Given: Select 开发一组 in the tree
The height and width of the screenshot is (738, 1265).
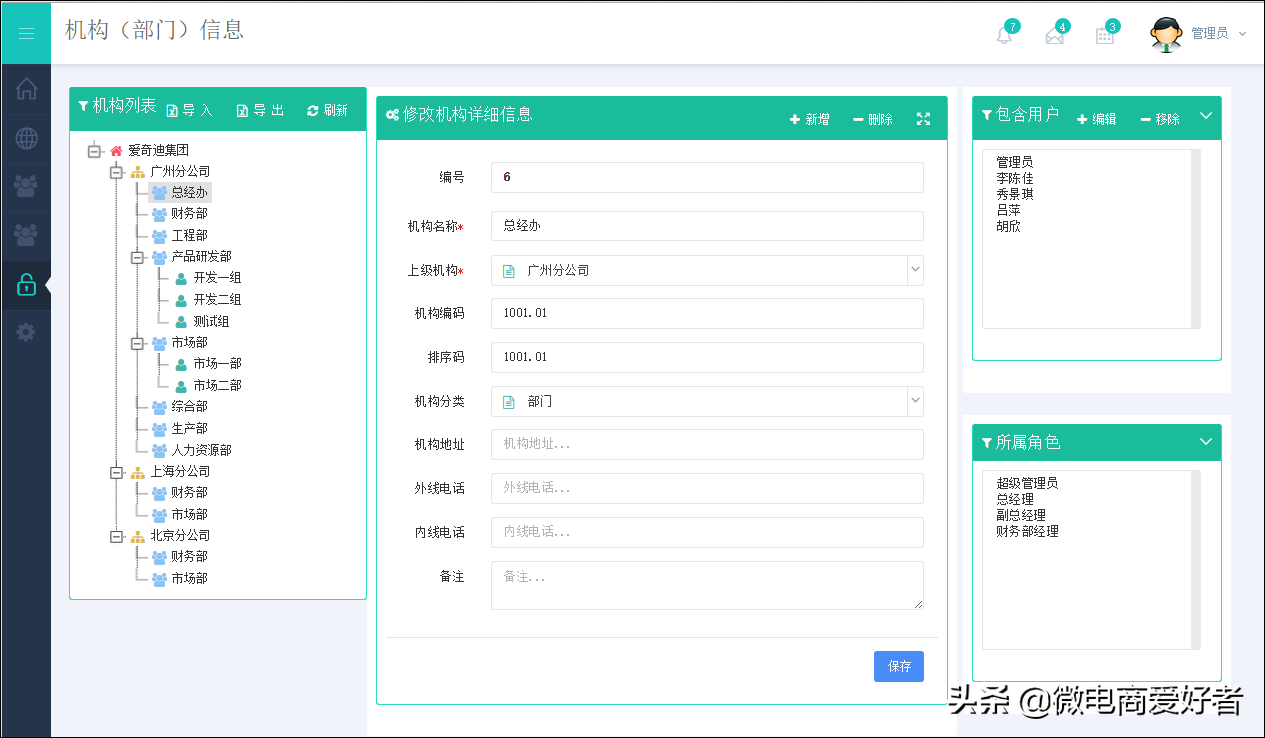Looking at the screenshot, I should click(217, 278).
